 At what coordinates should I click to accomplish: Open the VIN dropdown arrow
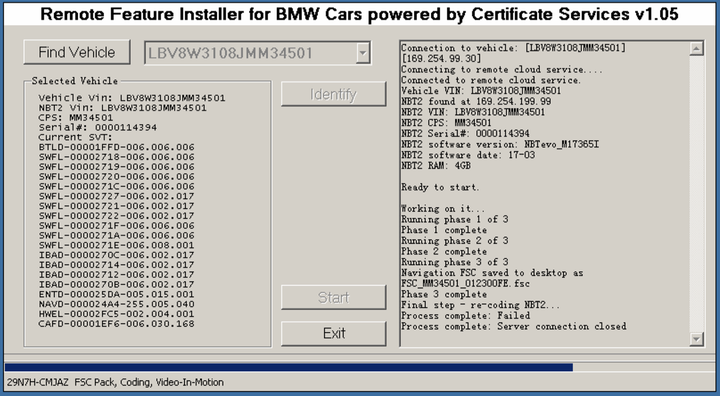click(363, 53)
